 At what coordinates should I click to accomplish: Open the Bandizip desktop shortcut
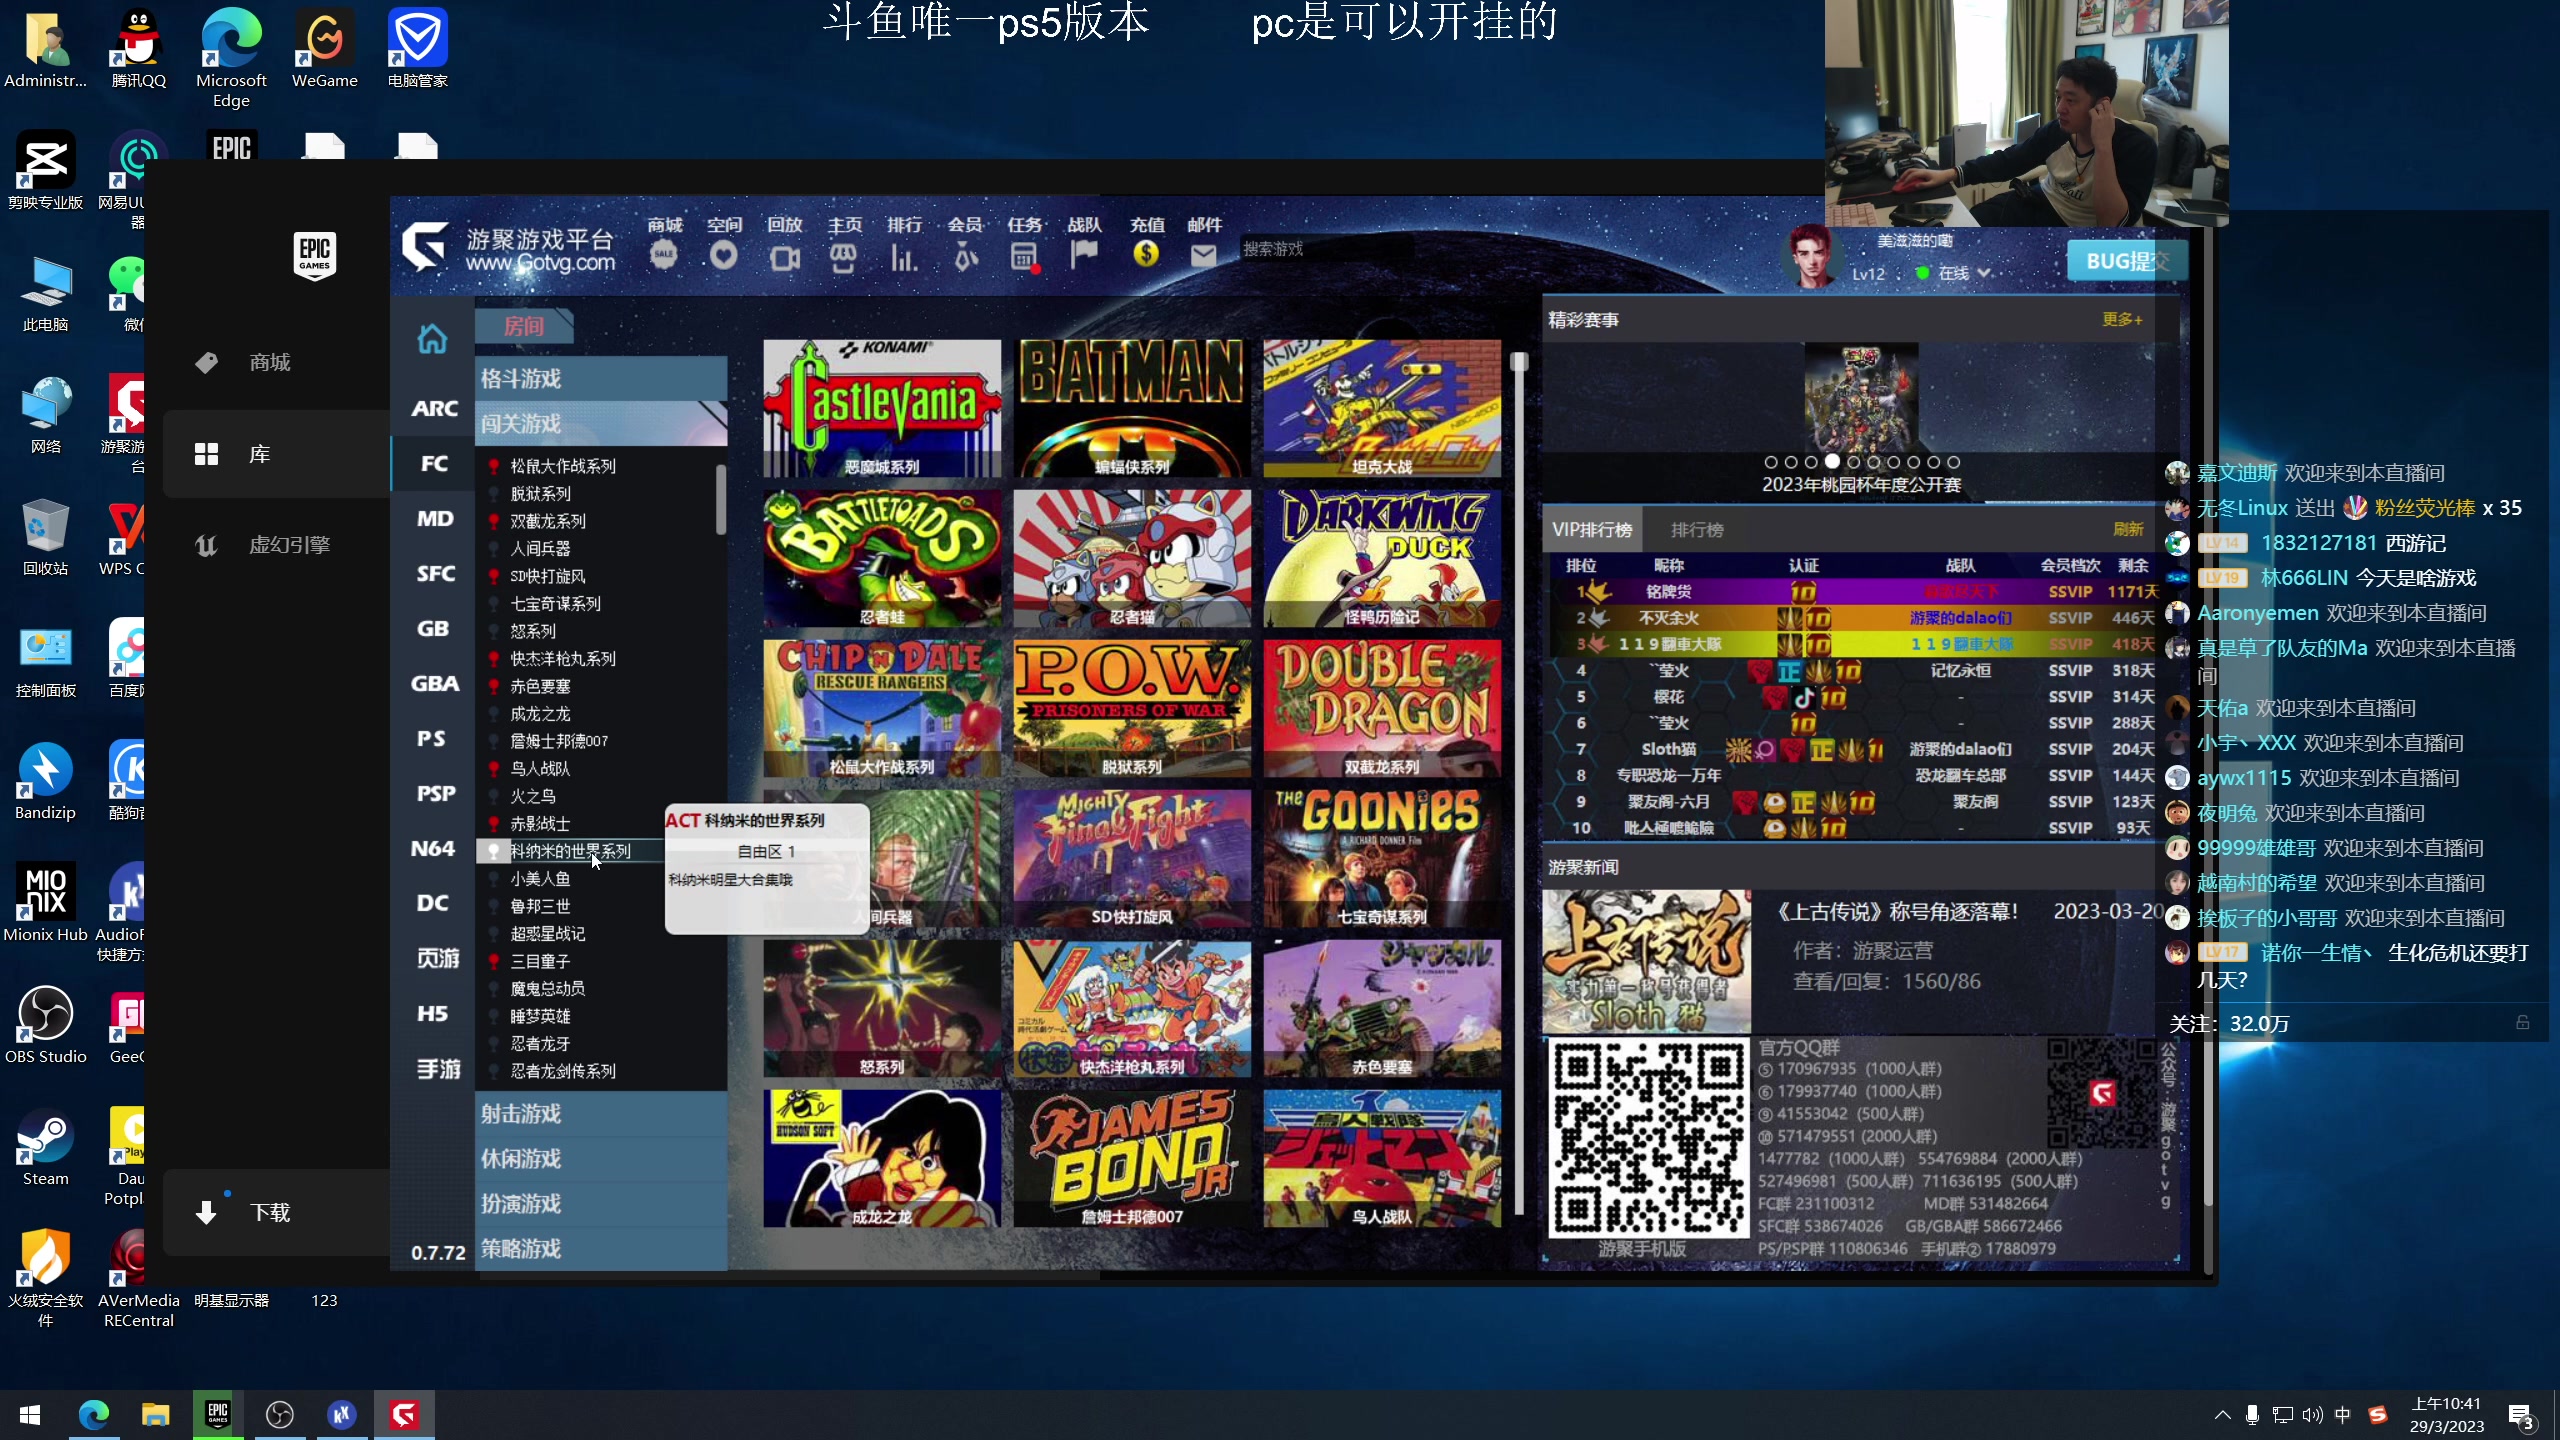(x=45, y=782)
